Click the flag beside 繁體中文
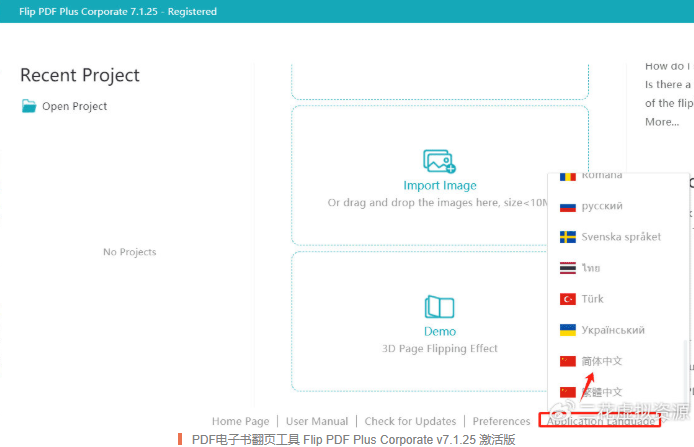This screenshot has height=447, width=694. pyautogui.click(x=568, y=392)
